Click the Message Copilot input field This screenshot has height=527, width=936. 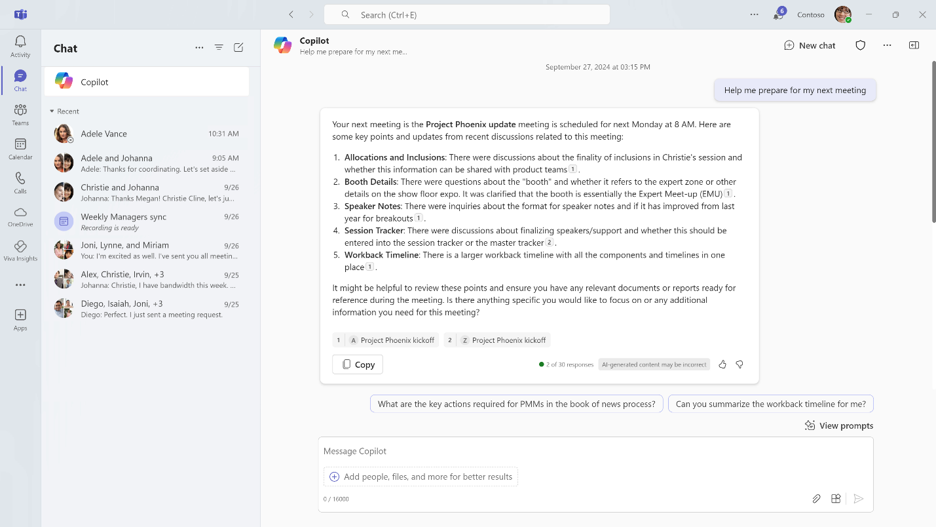[x=595, y=451]
